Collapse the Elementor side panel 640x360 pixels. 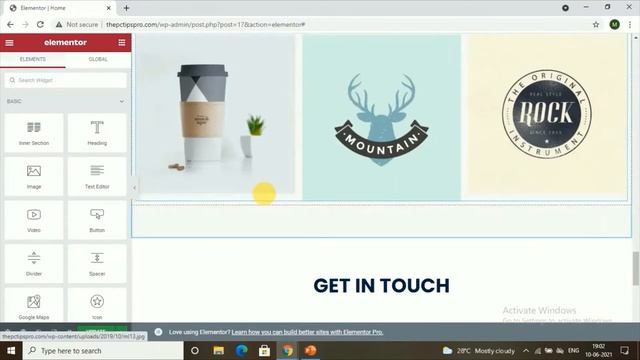[134, 188]
